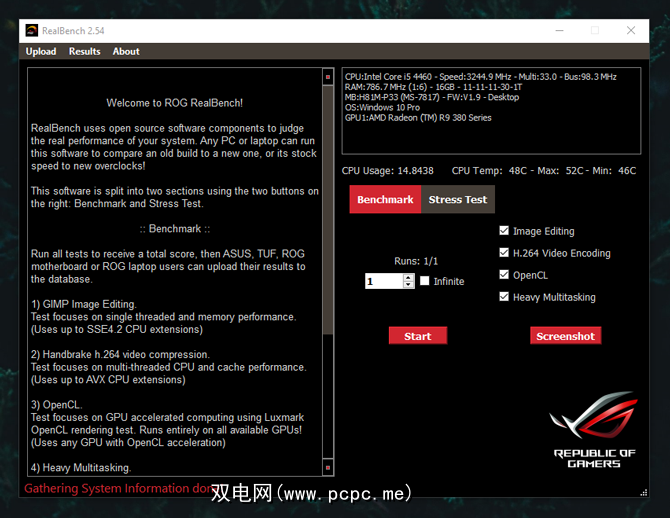The height and width of the screenshot is (518, 670).
Task: Start the benchmark run
Action: 418,336
